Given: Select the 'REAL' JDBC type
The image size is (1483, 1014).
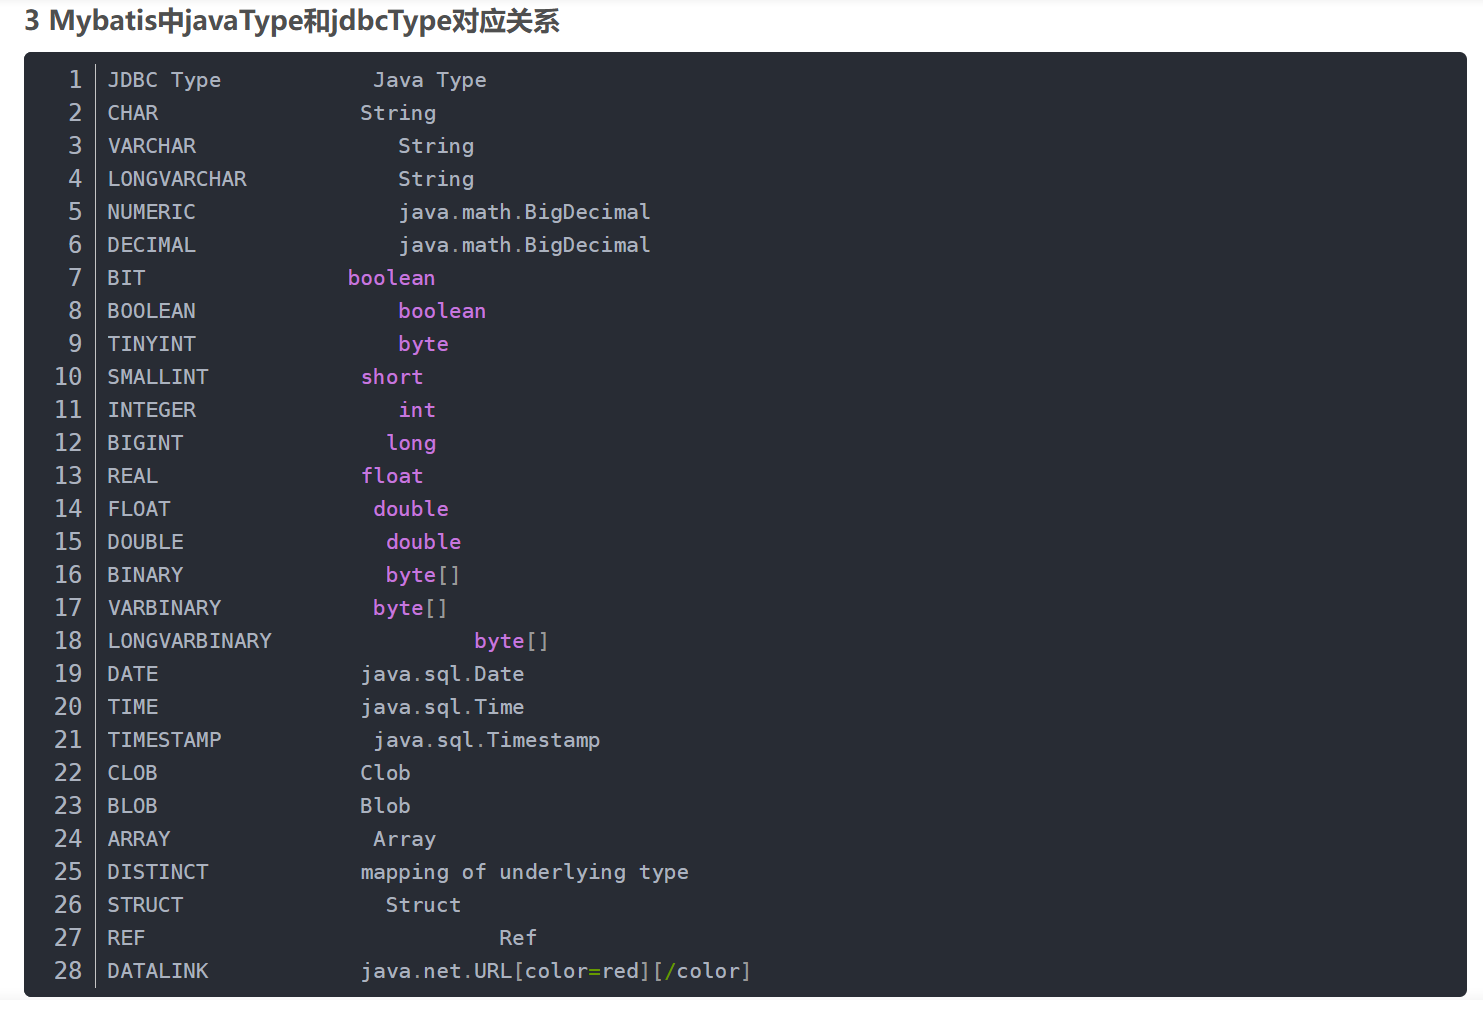Looking at the screenshot, I should point(133,476).
